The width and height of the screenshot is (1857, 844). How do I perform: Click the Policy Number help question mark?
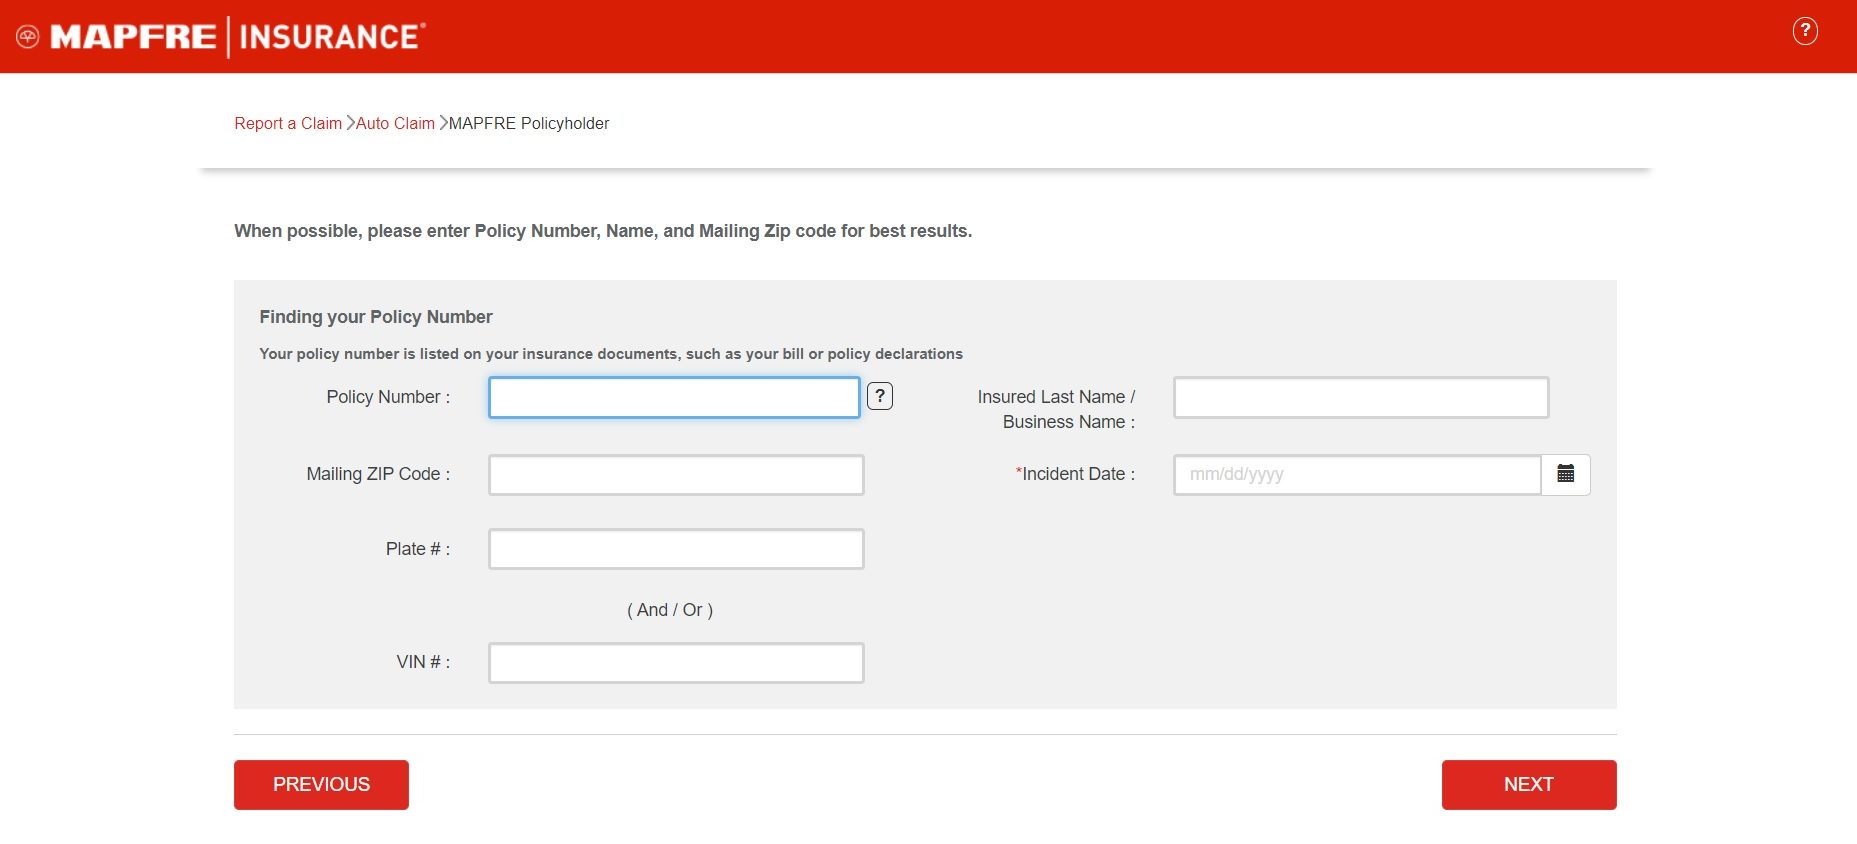[880, 396]
